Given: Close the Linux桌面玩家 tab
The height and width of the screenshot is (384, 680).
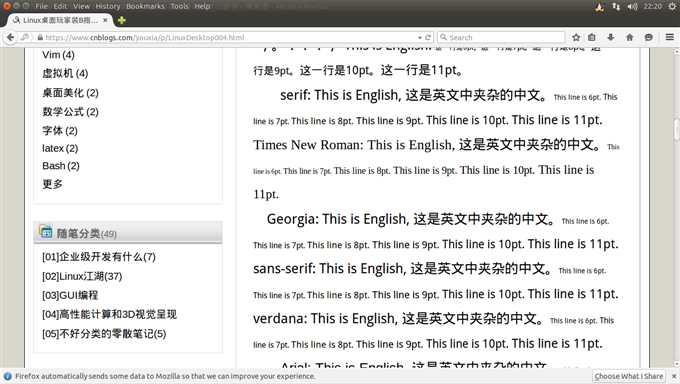Looking at the screenshot, I should pyautogui.click(x=105, y=20).
